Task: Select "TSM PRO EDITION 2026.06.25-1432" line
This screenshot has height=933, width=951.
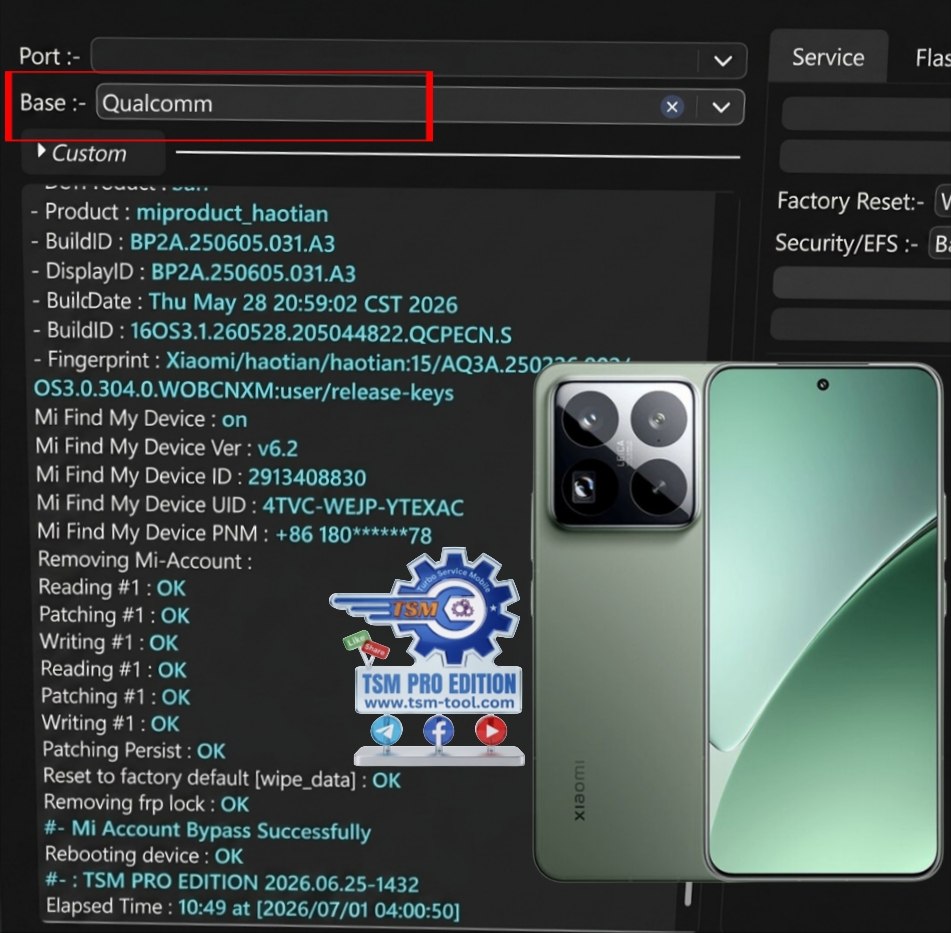Action: pyautogui.click(x=232, y=882)
